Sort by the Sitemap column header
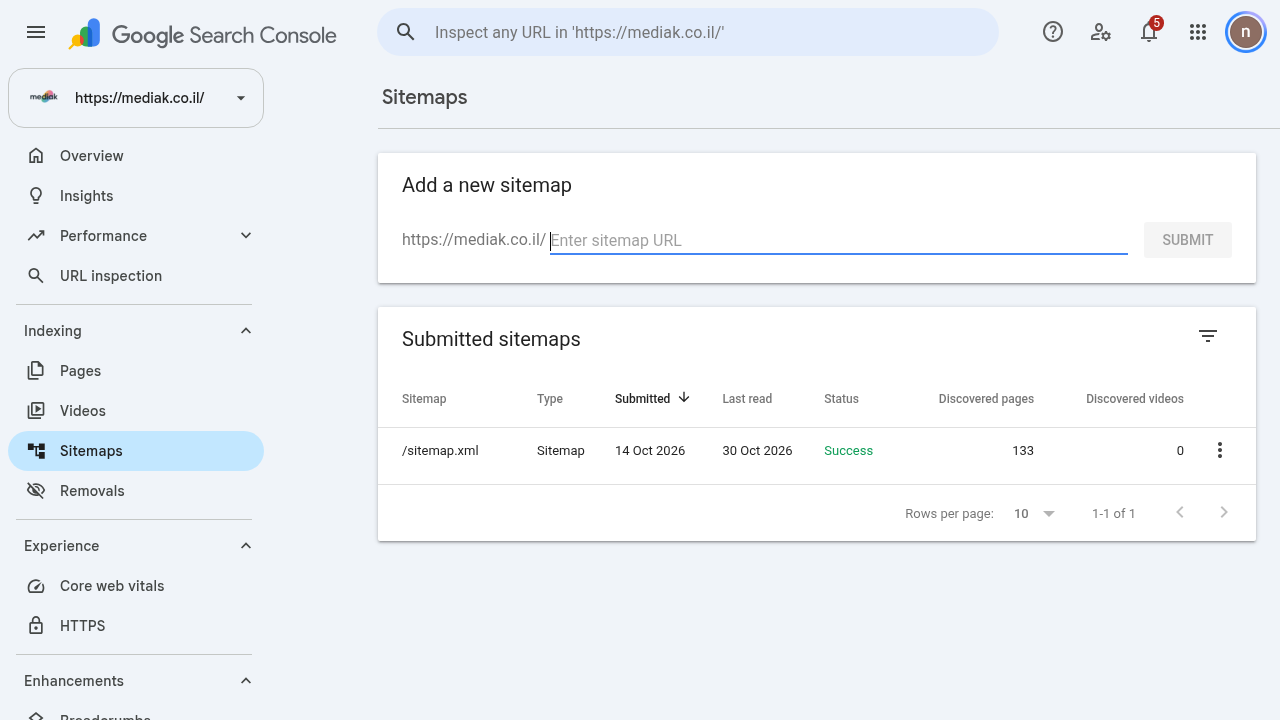Viewport: 1280px width, 720px height. point(424,399)
